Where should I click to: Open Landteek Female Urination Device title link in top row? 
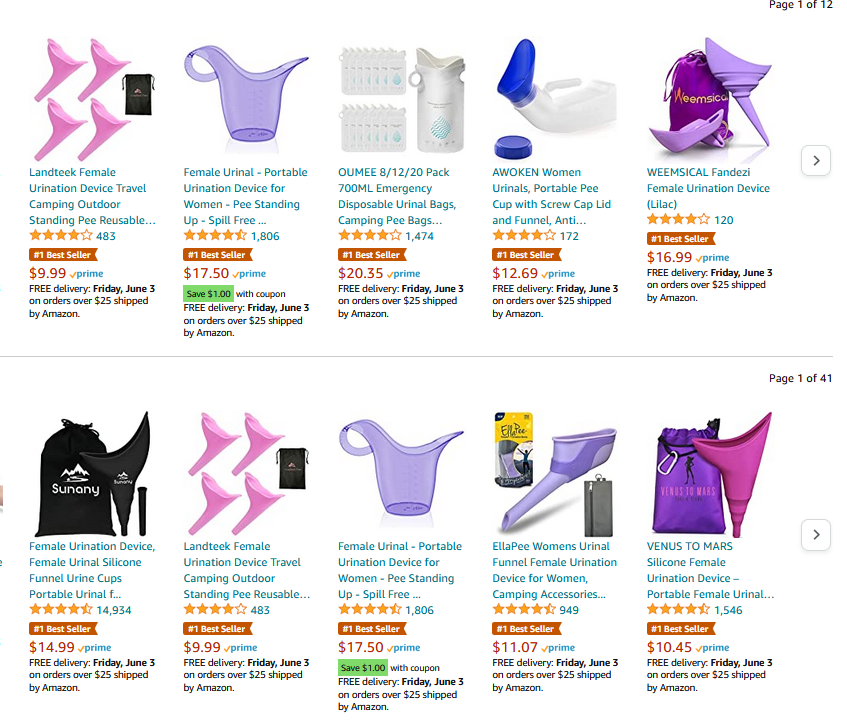point(91,196)
